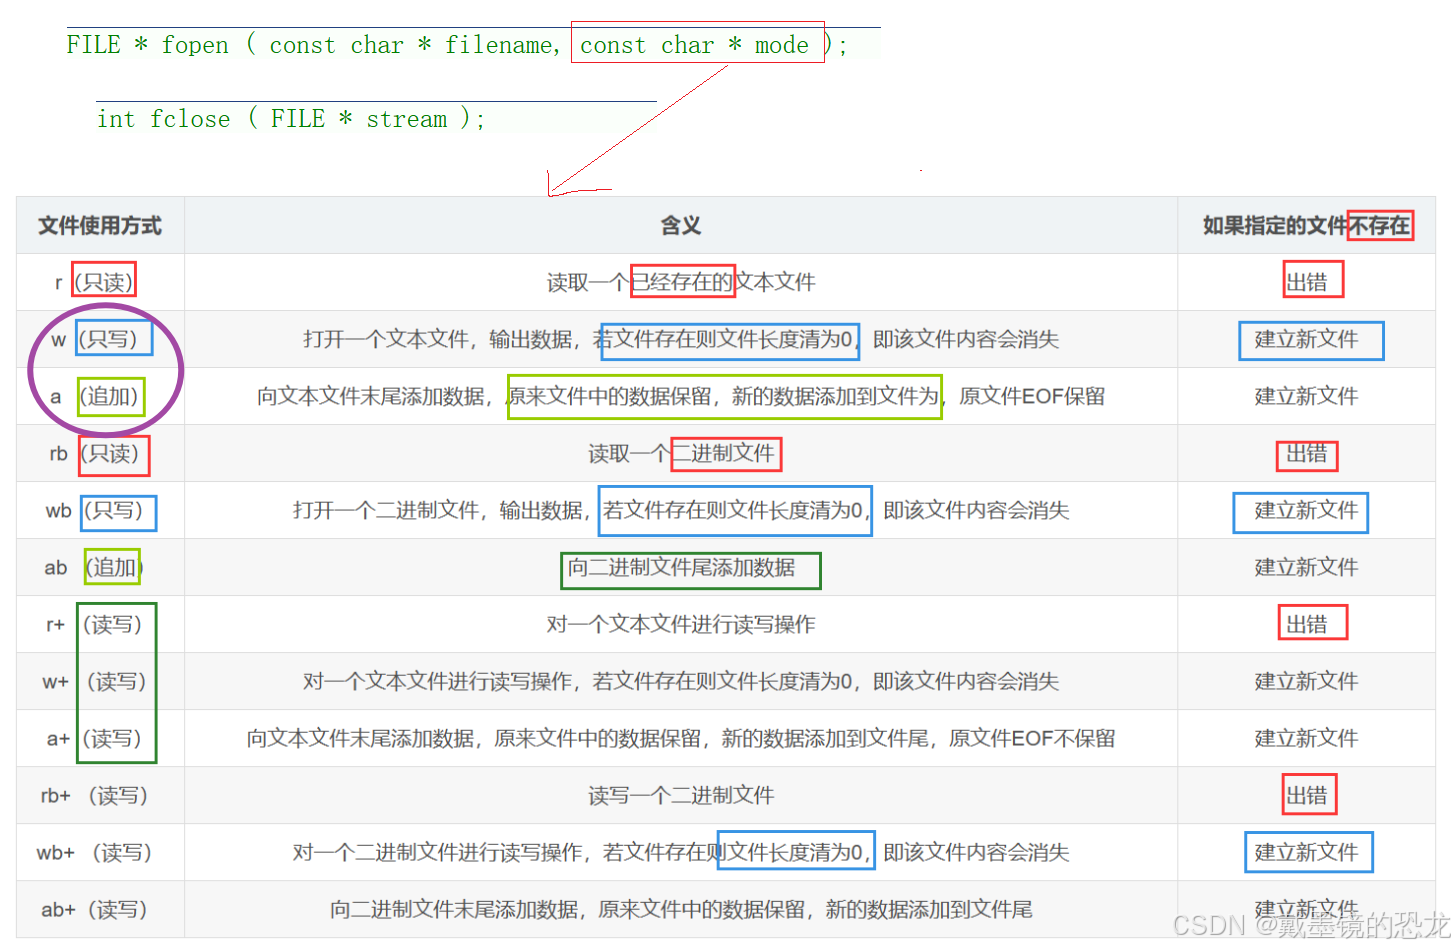1455x951 pixels.
Task: Click '建立新文件' in the a row
Action: coord(1306,397)
